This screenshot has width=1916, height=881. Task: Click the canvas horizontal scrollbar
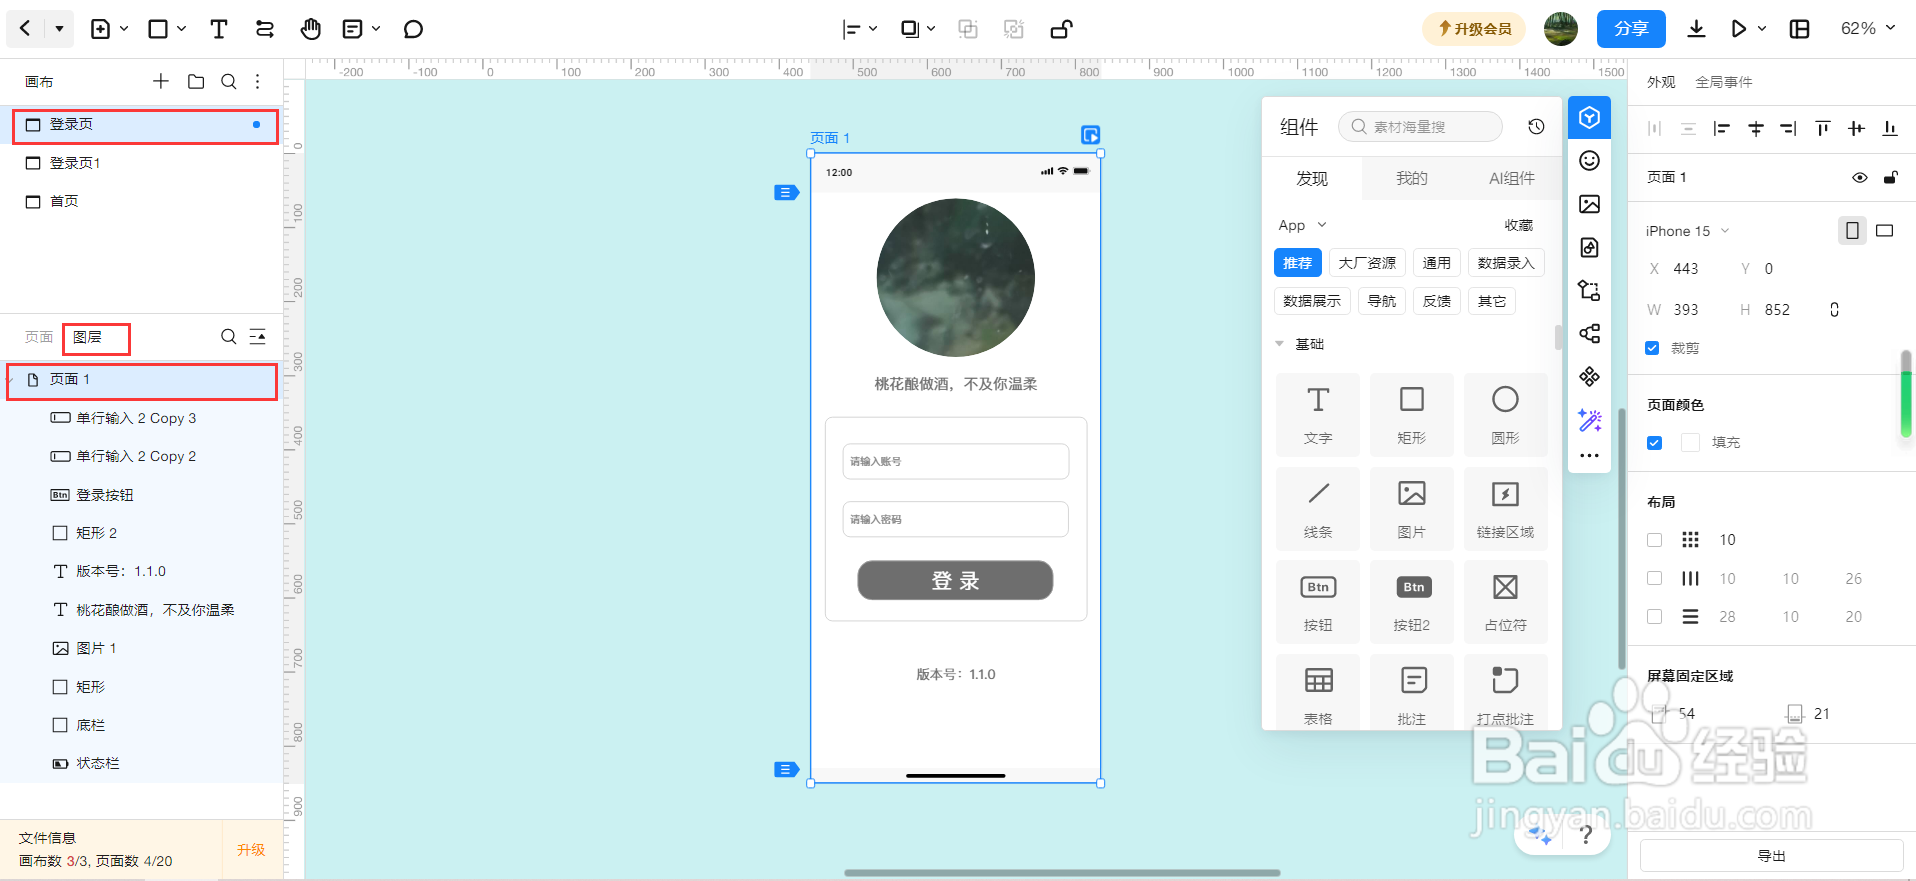(1062, 873)
